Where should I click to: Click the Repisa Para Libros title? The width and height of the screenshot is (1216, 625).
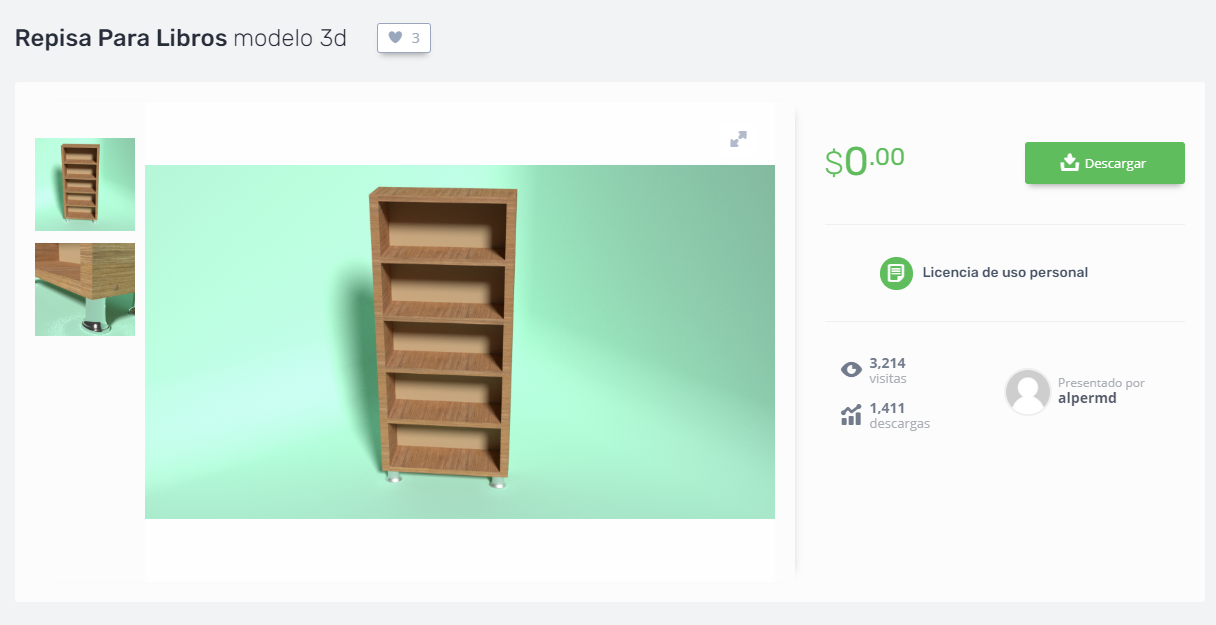pos(121,39)
